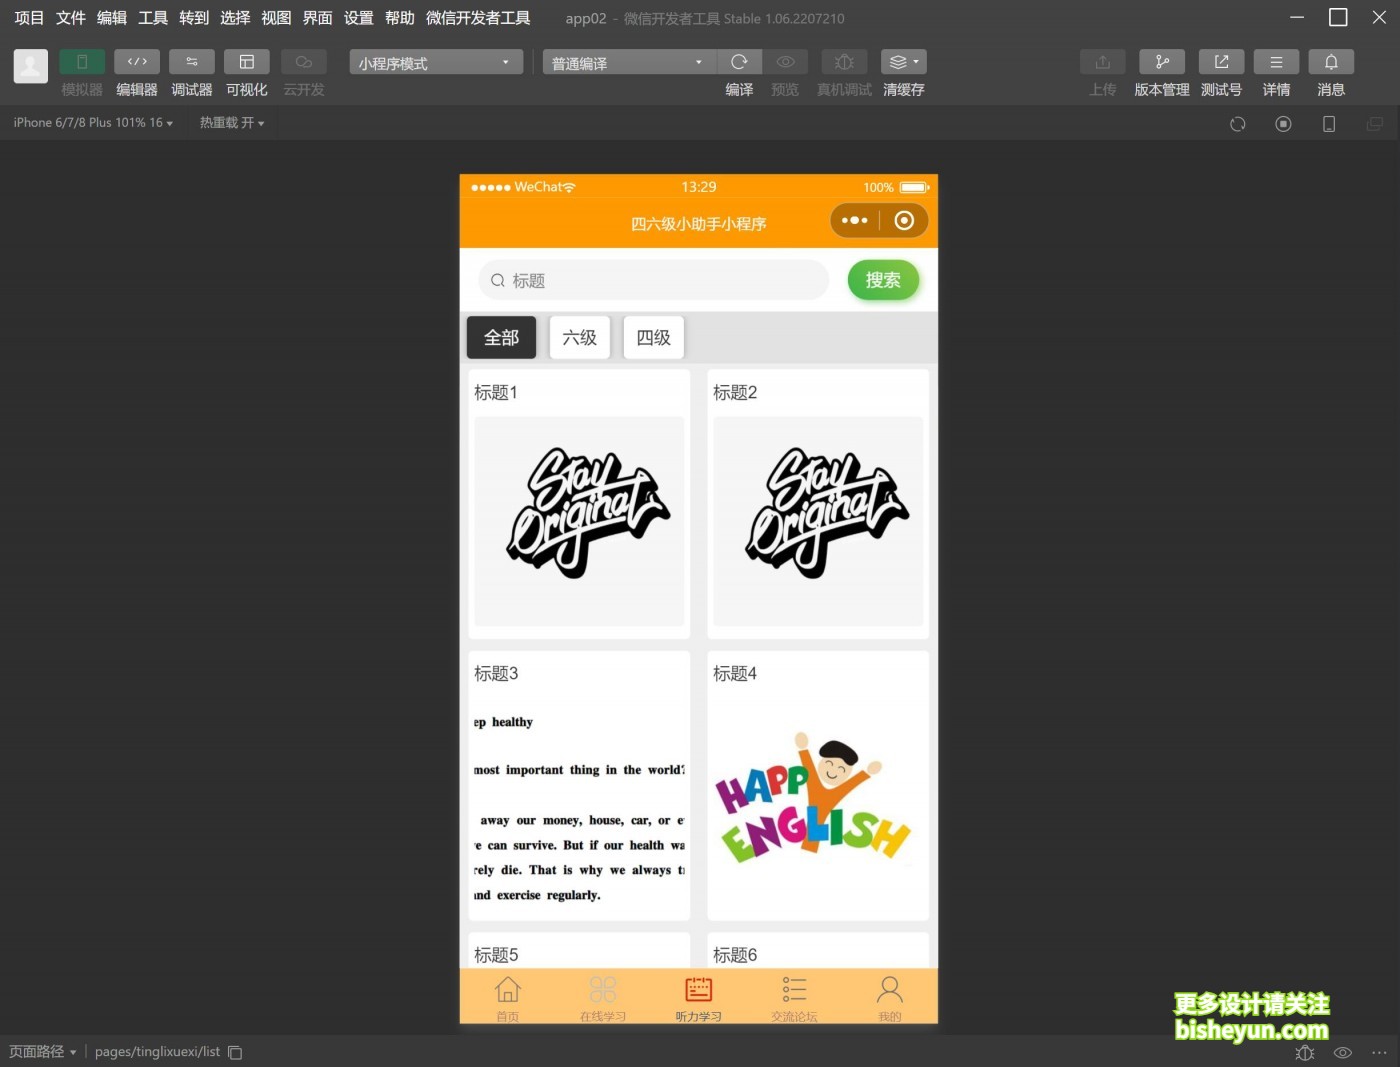The height and width of the screenshot is (1067, 1400).
Task: Go to the 在线学习 tab
Action: [603, 997]
